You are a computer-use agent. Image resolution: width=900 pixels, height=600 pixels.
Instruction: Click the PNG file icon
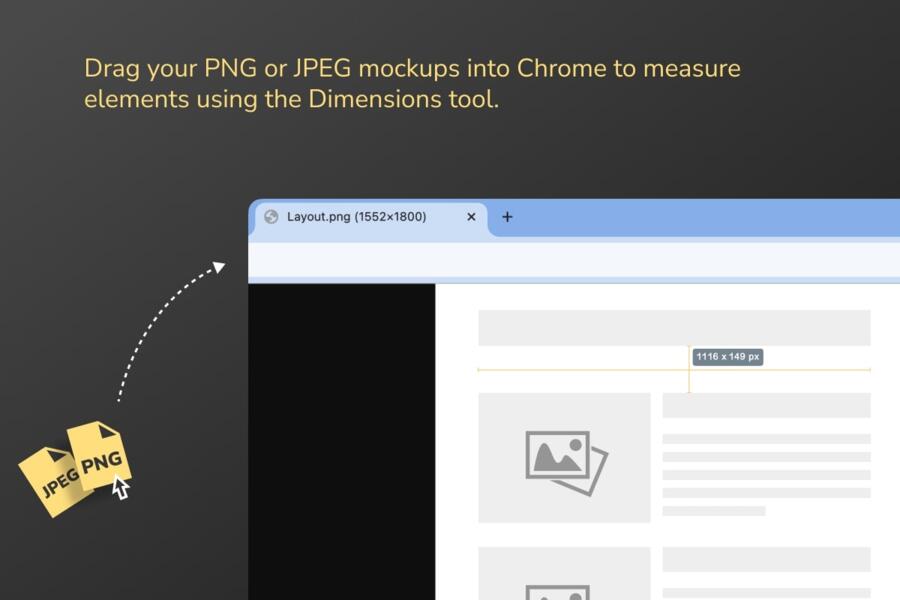[x=98, y=458]
